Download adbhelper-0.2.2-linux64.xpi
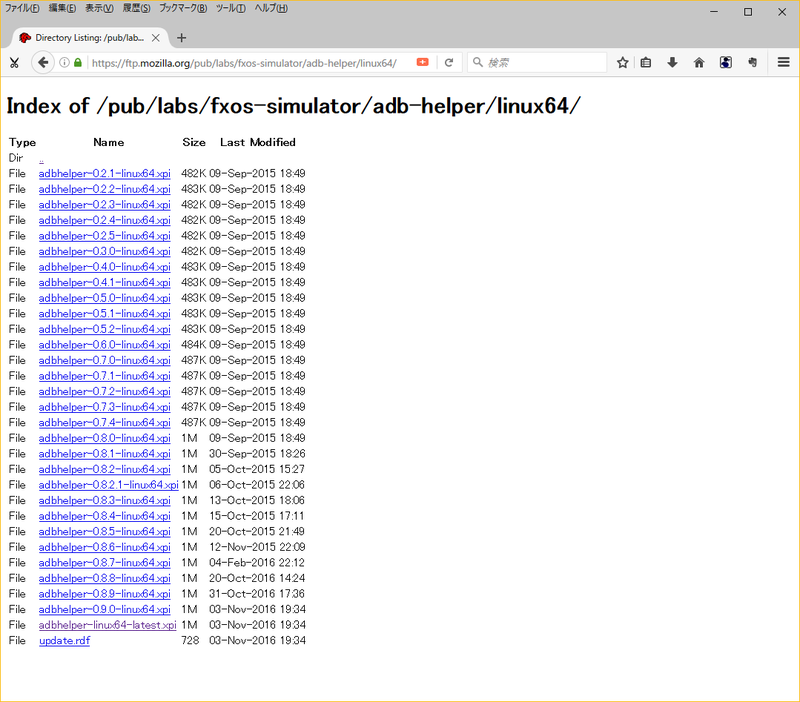The image size is (800, 702). pyautogui.click(x=105, y=189)
